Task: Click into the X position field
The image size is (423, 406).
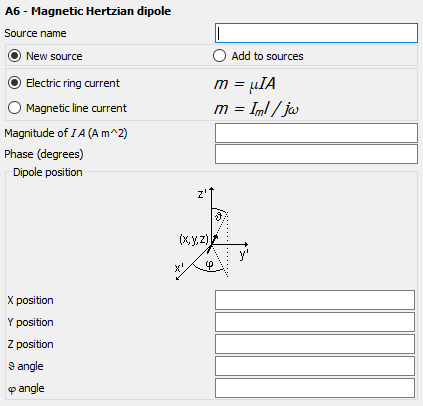Action: (x=315, y=300)
